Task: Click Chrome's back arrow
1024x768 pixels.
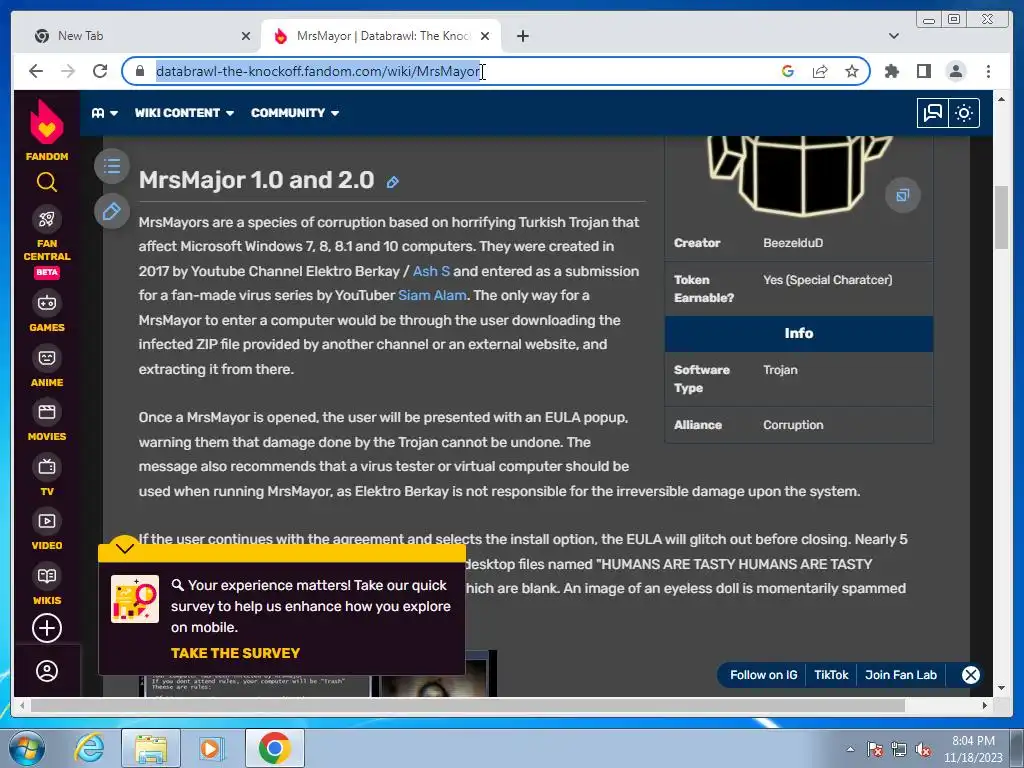Action: point(36,71)
